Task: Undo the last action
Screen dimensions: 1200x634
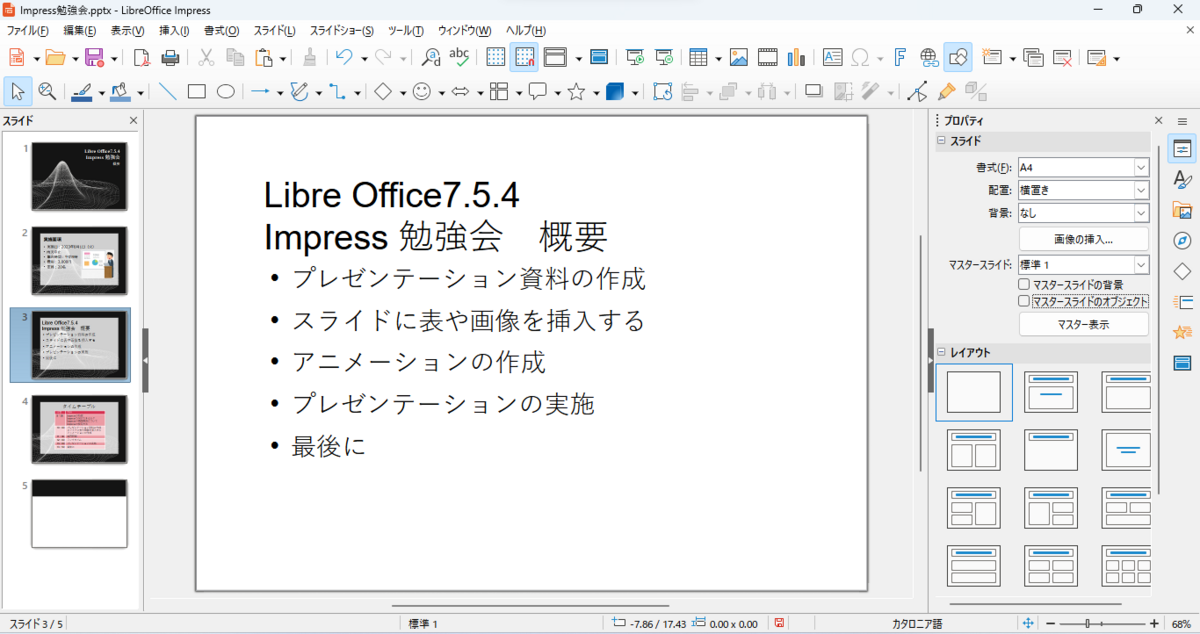Action: [344, 57]
